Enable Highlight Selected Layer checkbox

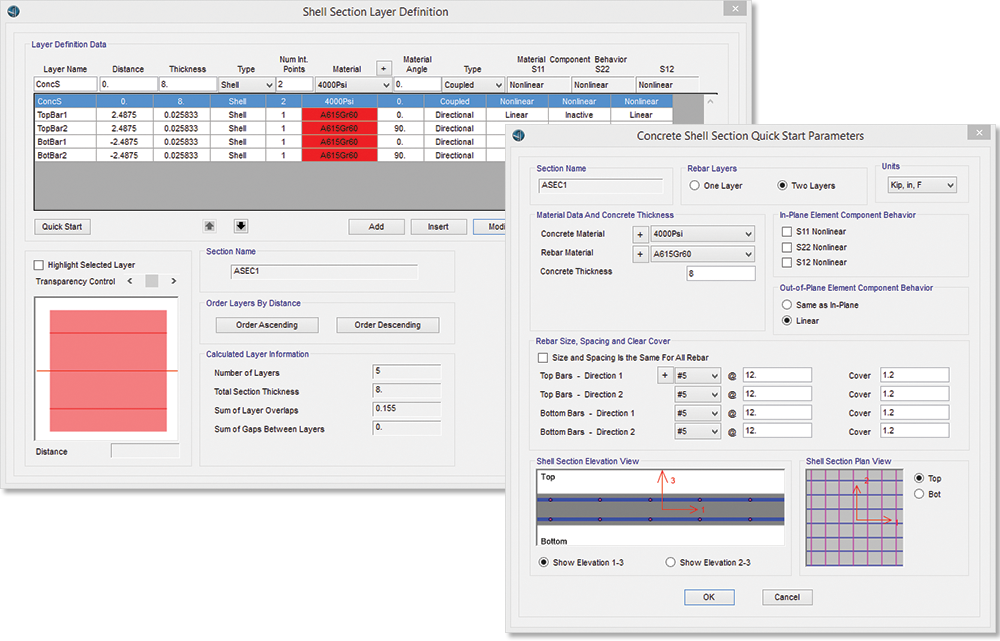click(x=39, y=265)
